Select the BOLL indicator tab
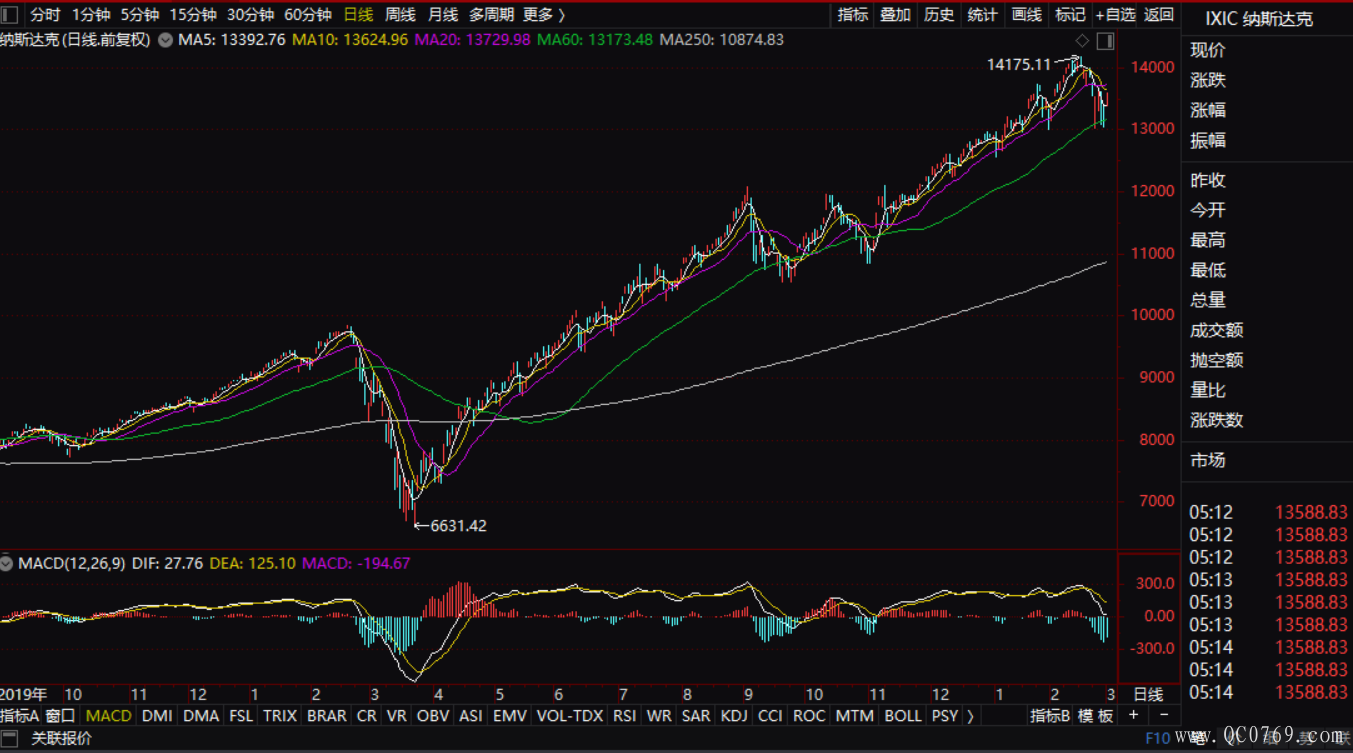This screenshot has width=1353, height=753. point(903,716)
